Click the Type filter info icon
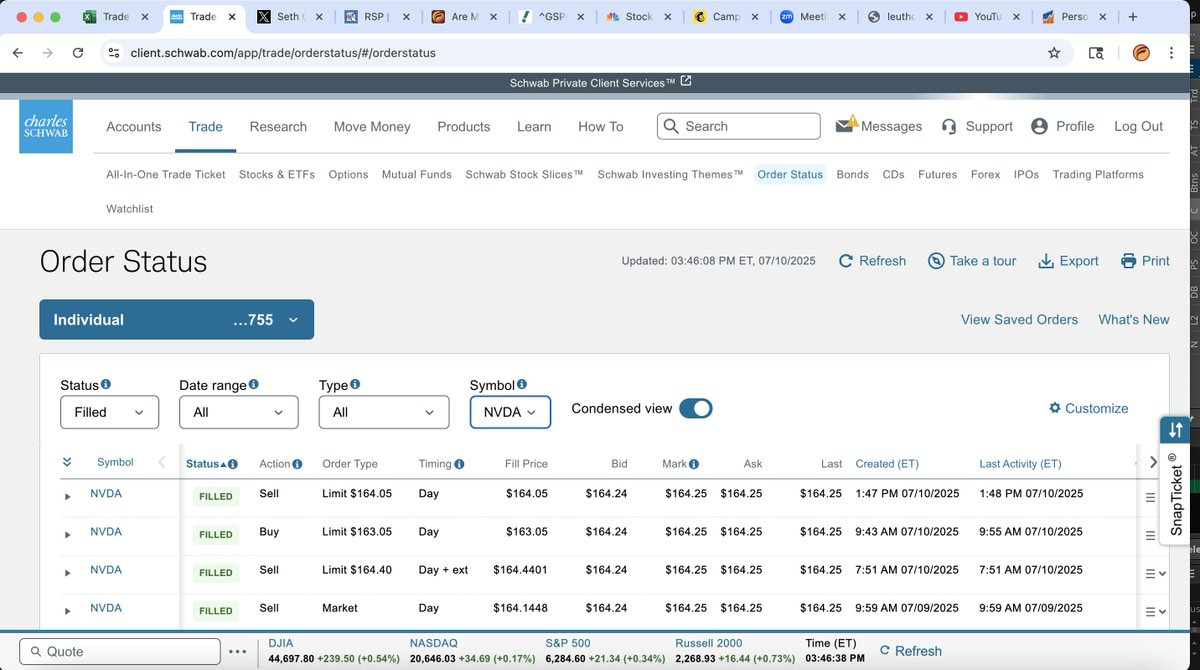Image resolution: width=1200 pixels, height=670 pixels. click(x=355, y=384)
